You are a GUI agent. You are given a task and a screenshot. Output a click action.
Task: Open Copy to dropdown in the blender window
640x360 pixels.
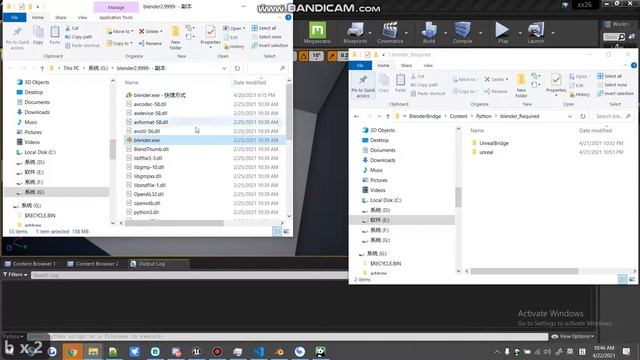[x=120, y=43]
